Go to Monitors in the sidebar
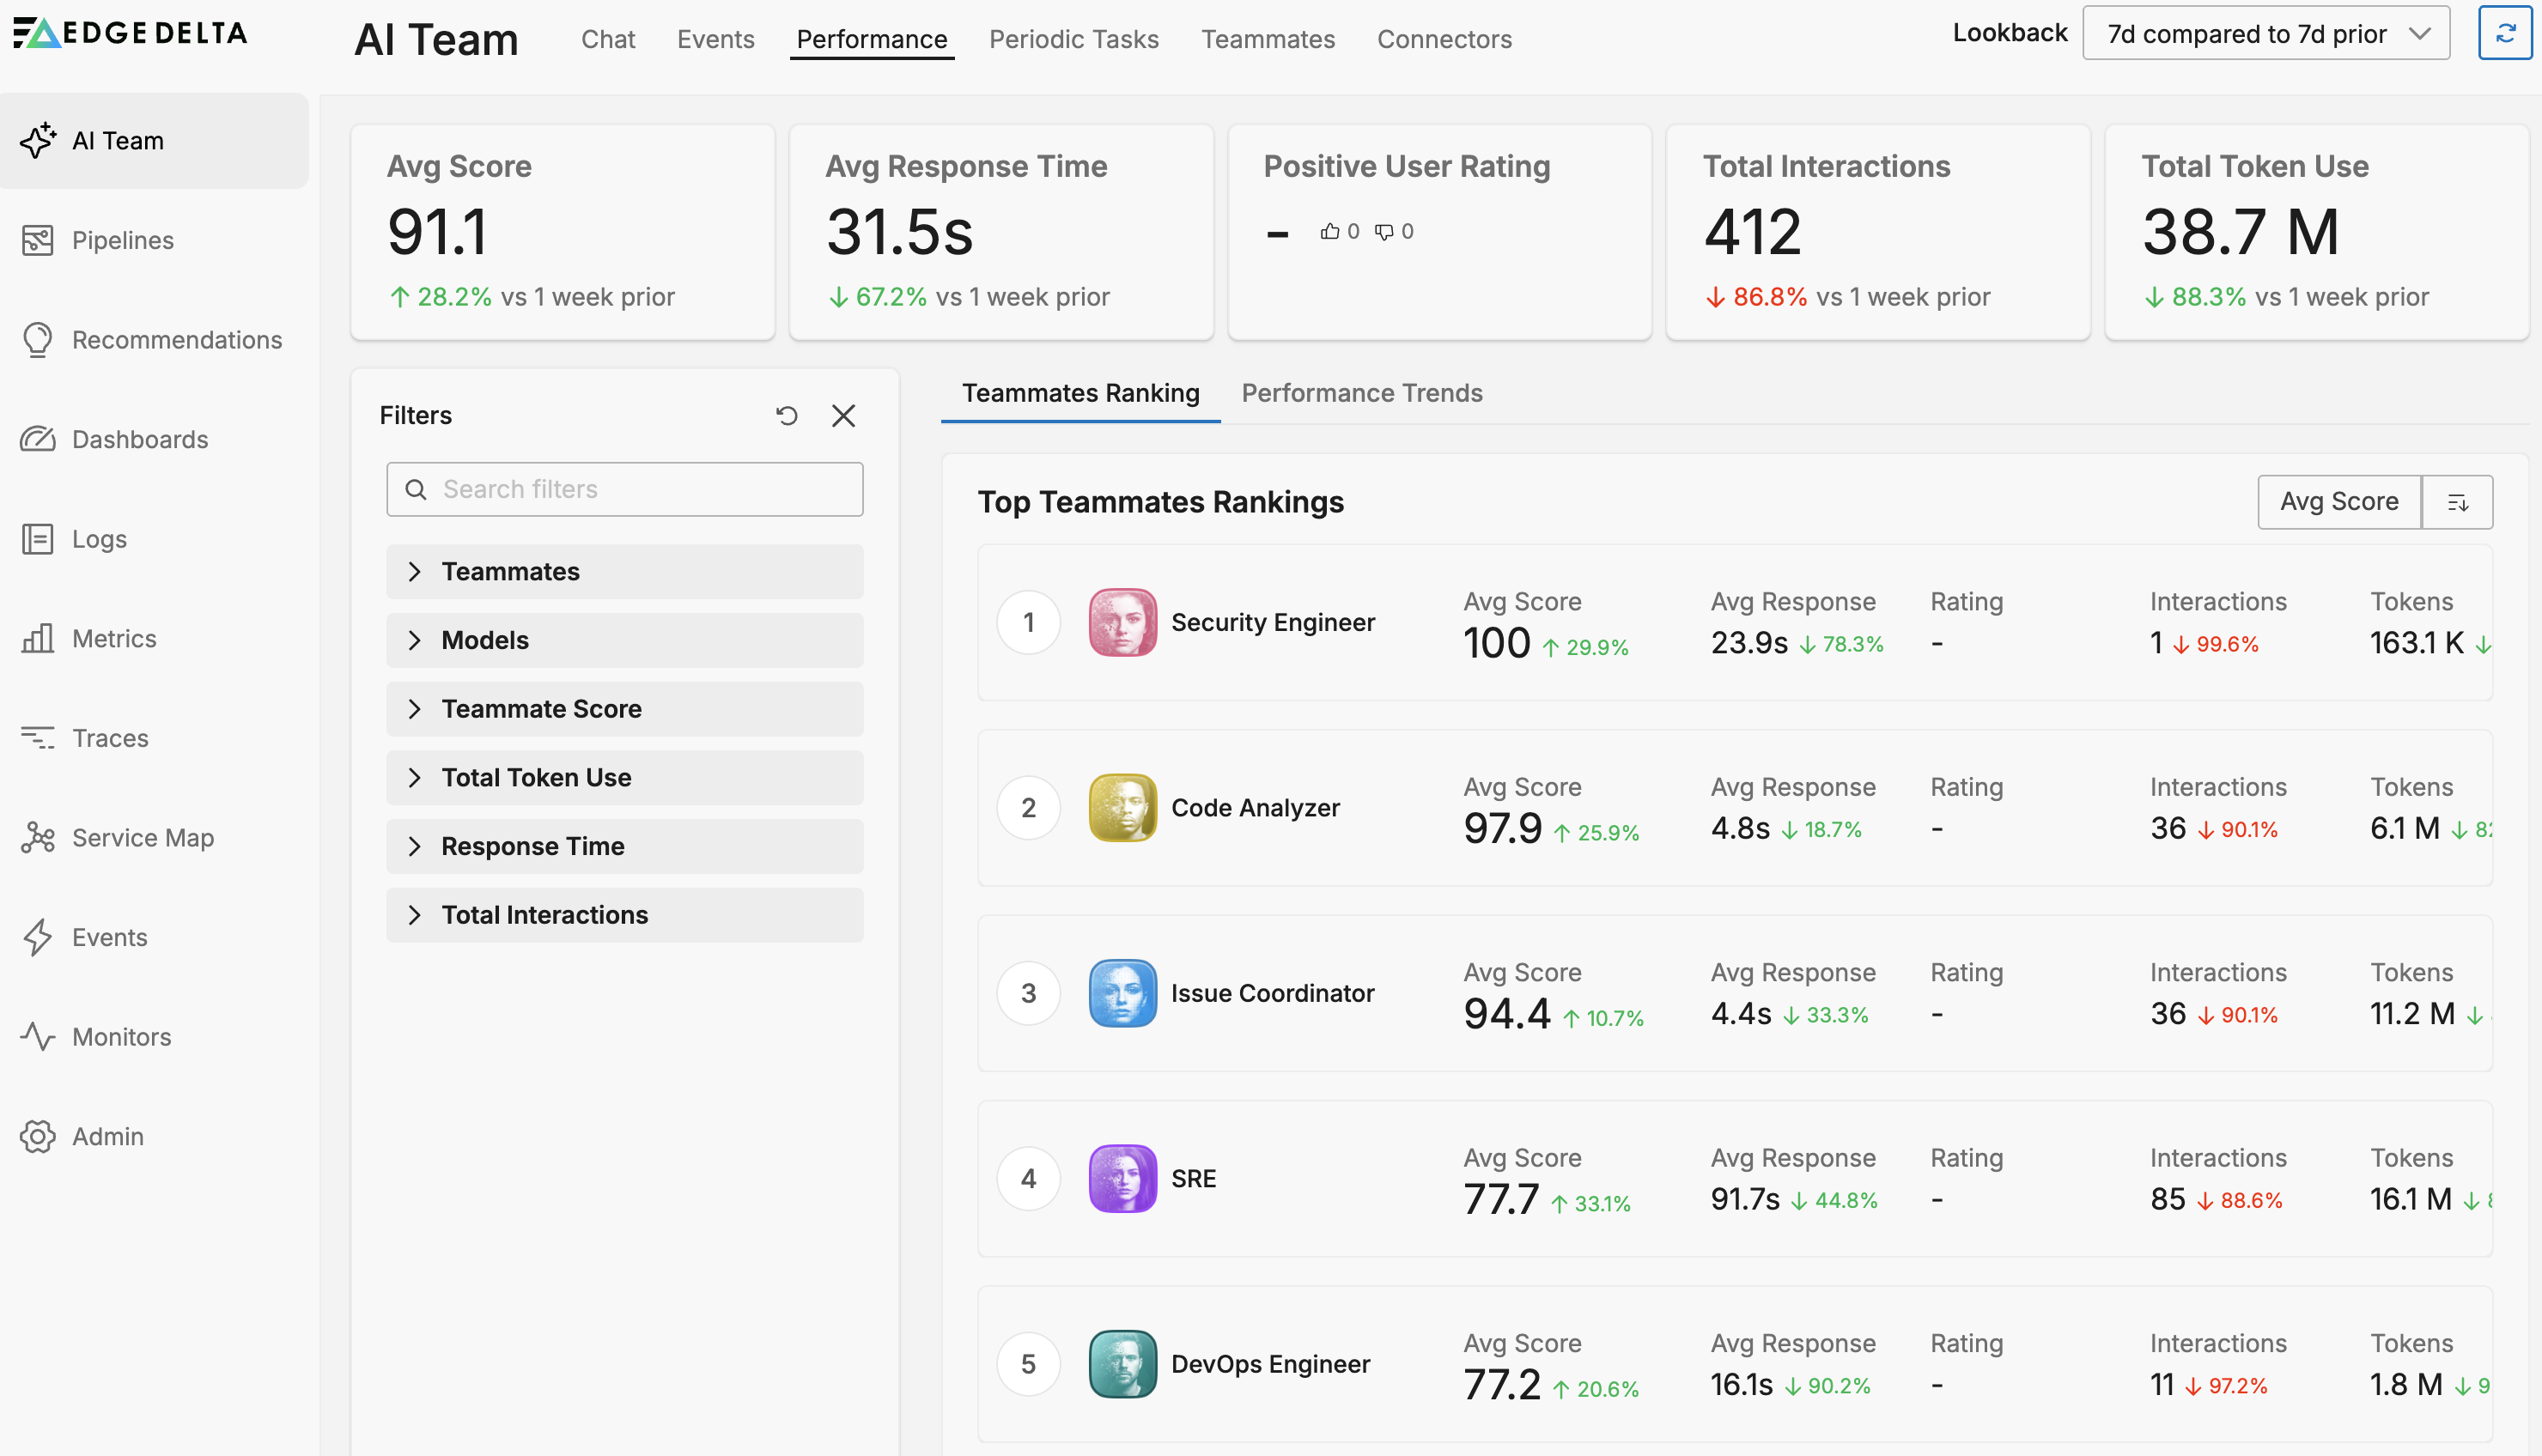 pos(121,1036)
